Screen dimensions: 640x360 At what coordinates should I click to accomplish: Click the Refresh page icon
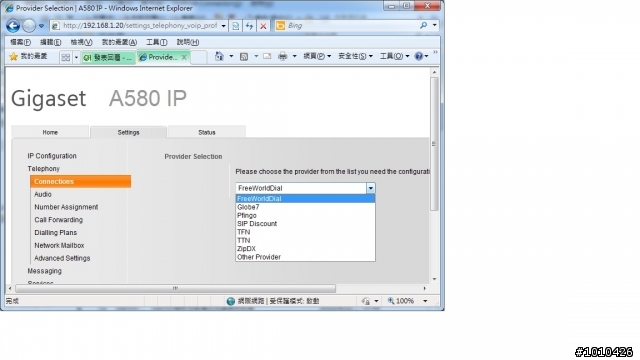(249, 26)
